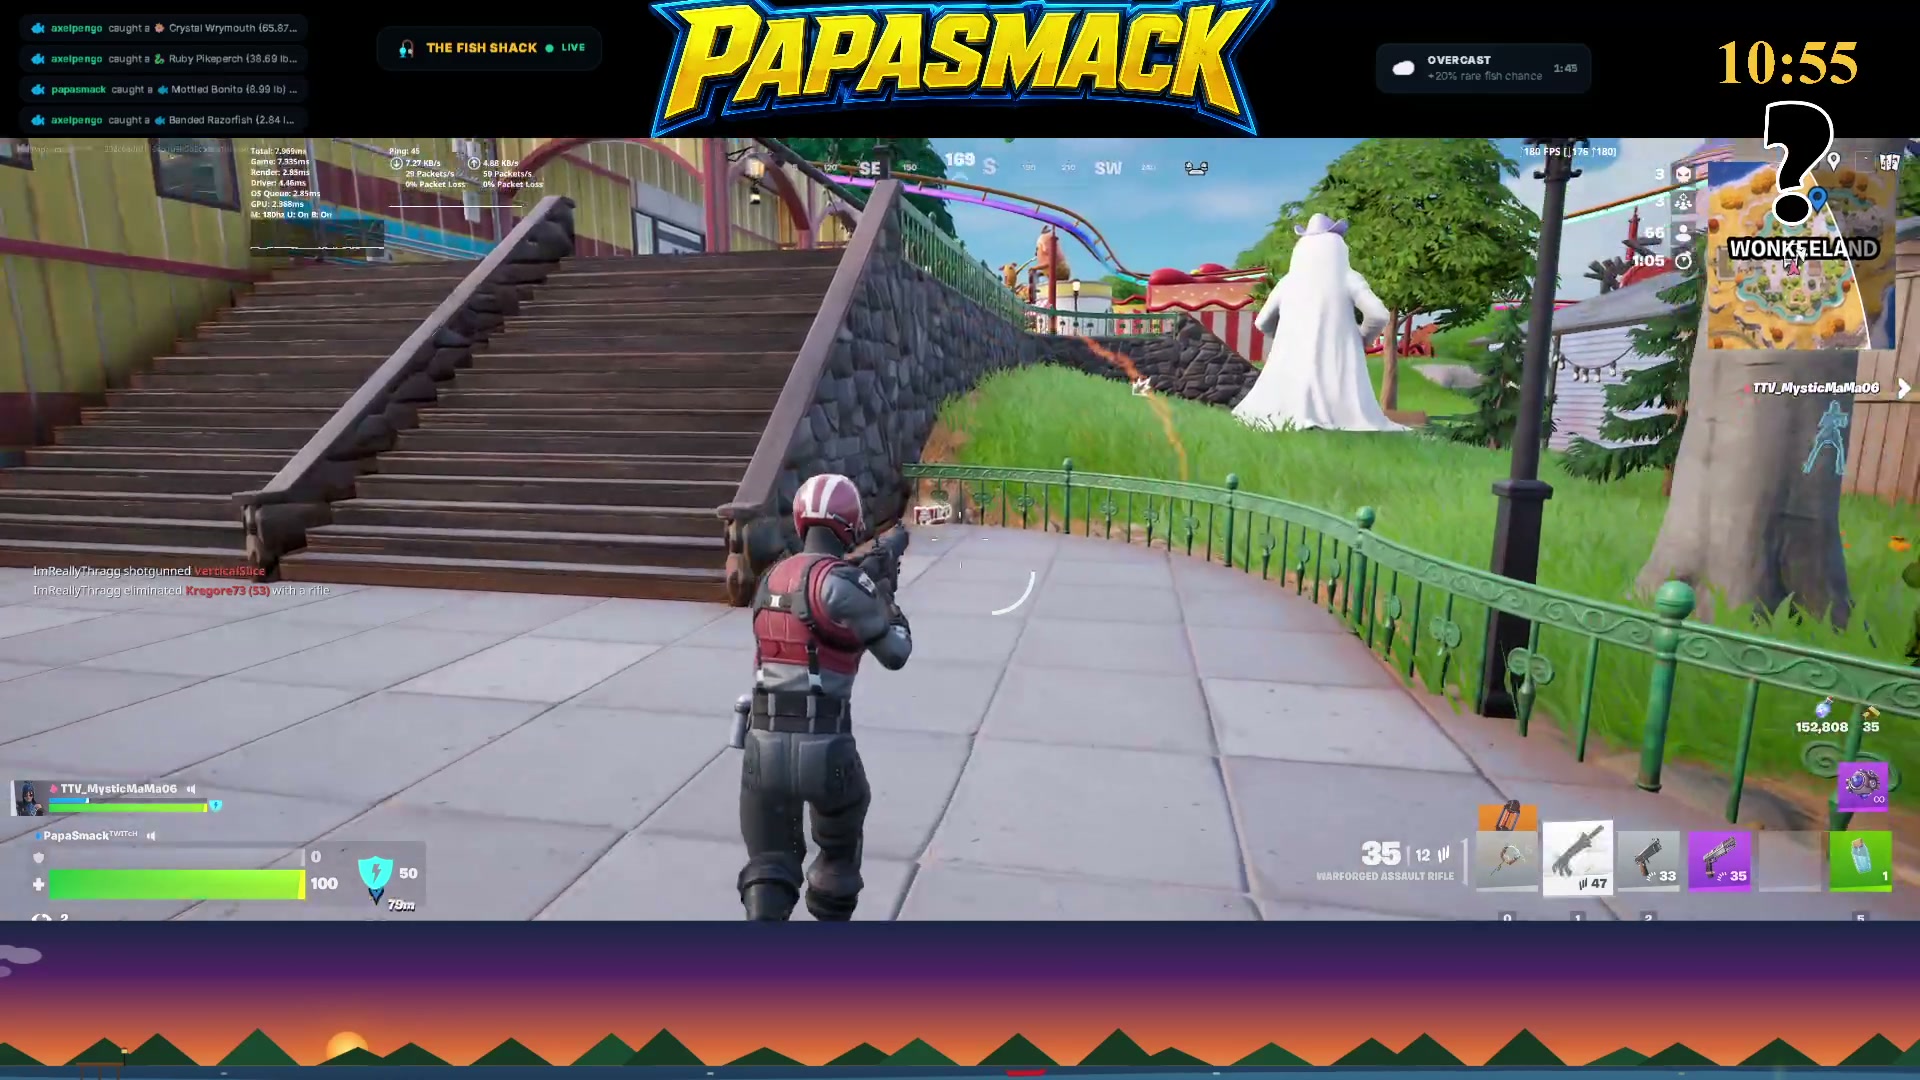Click the OVERCAST weather label
1920x1080 pixels.
tap(1459, 60)
